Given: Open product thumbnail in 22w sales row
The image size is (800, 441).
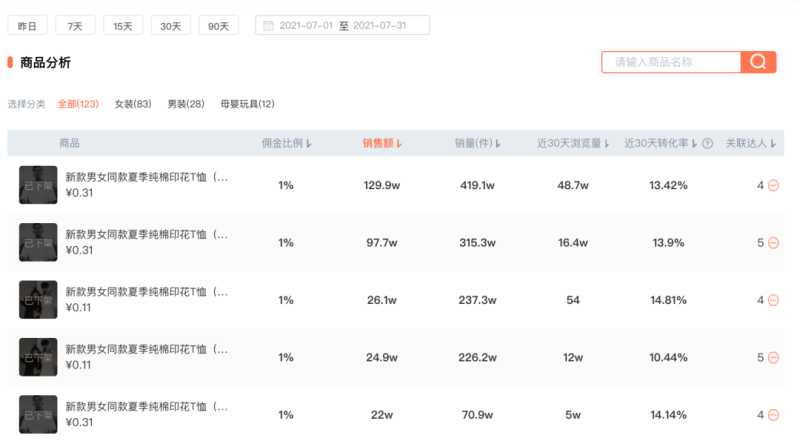Looking at the screenshot, I should [x=38, y=414].
